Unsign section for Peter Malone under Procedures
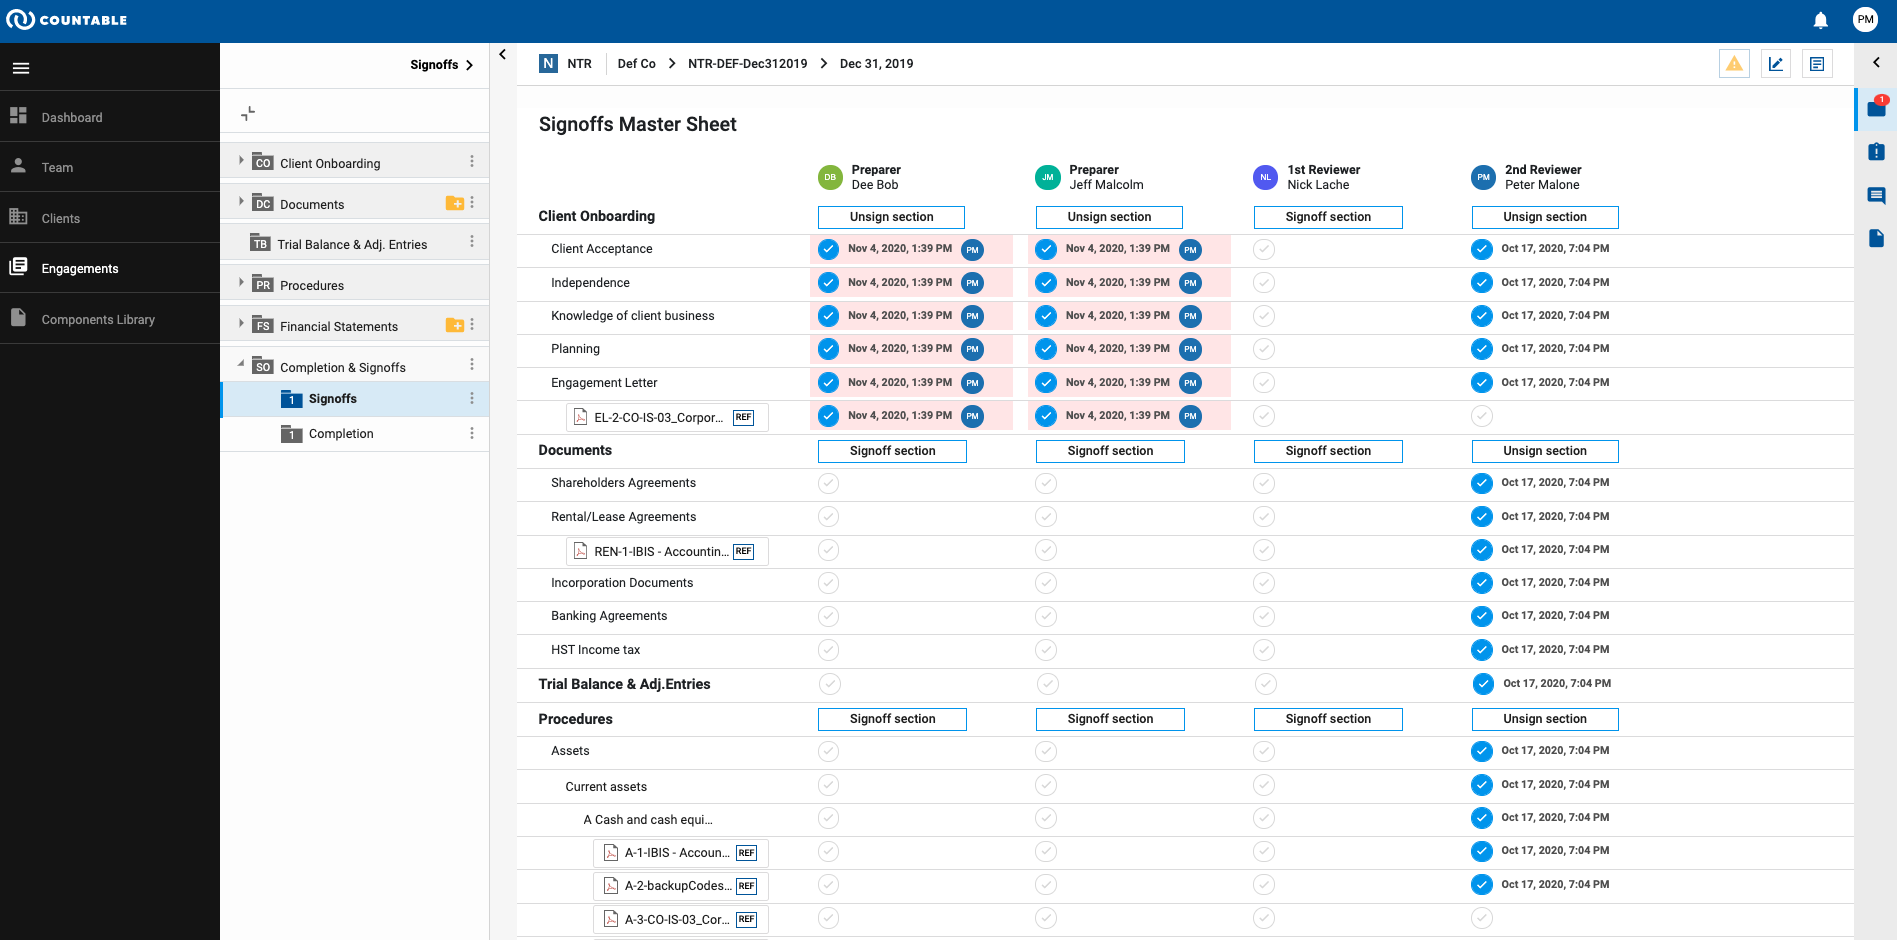This screenshot has height=940, width=1897. click(1544, 719)
